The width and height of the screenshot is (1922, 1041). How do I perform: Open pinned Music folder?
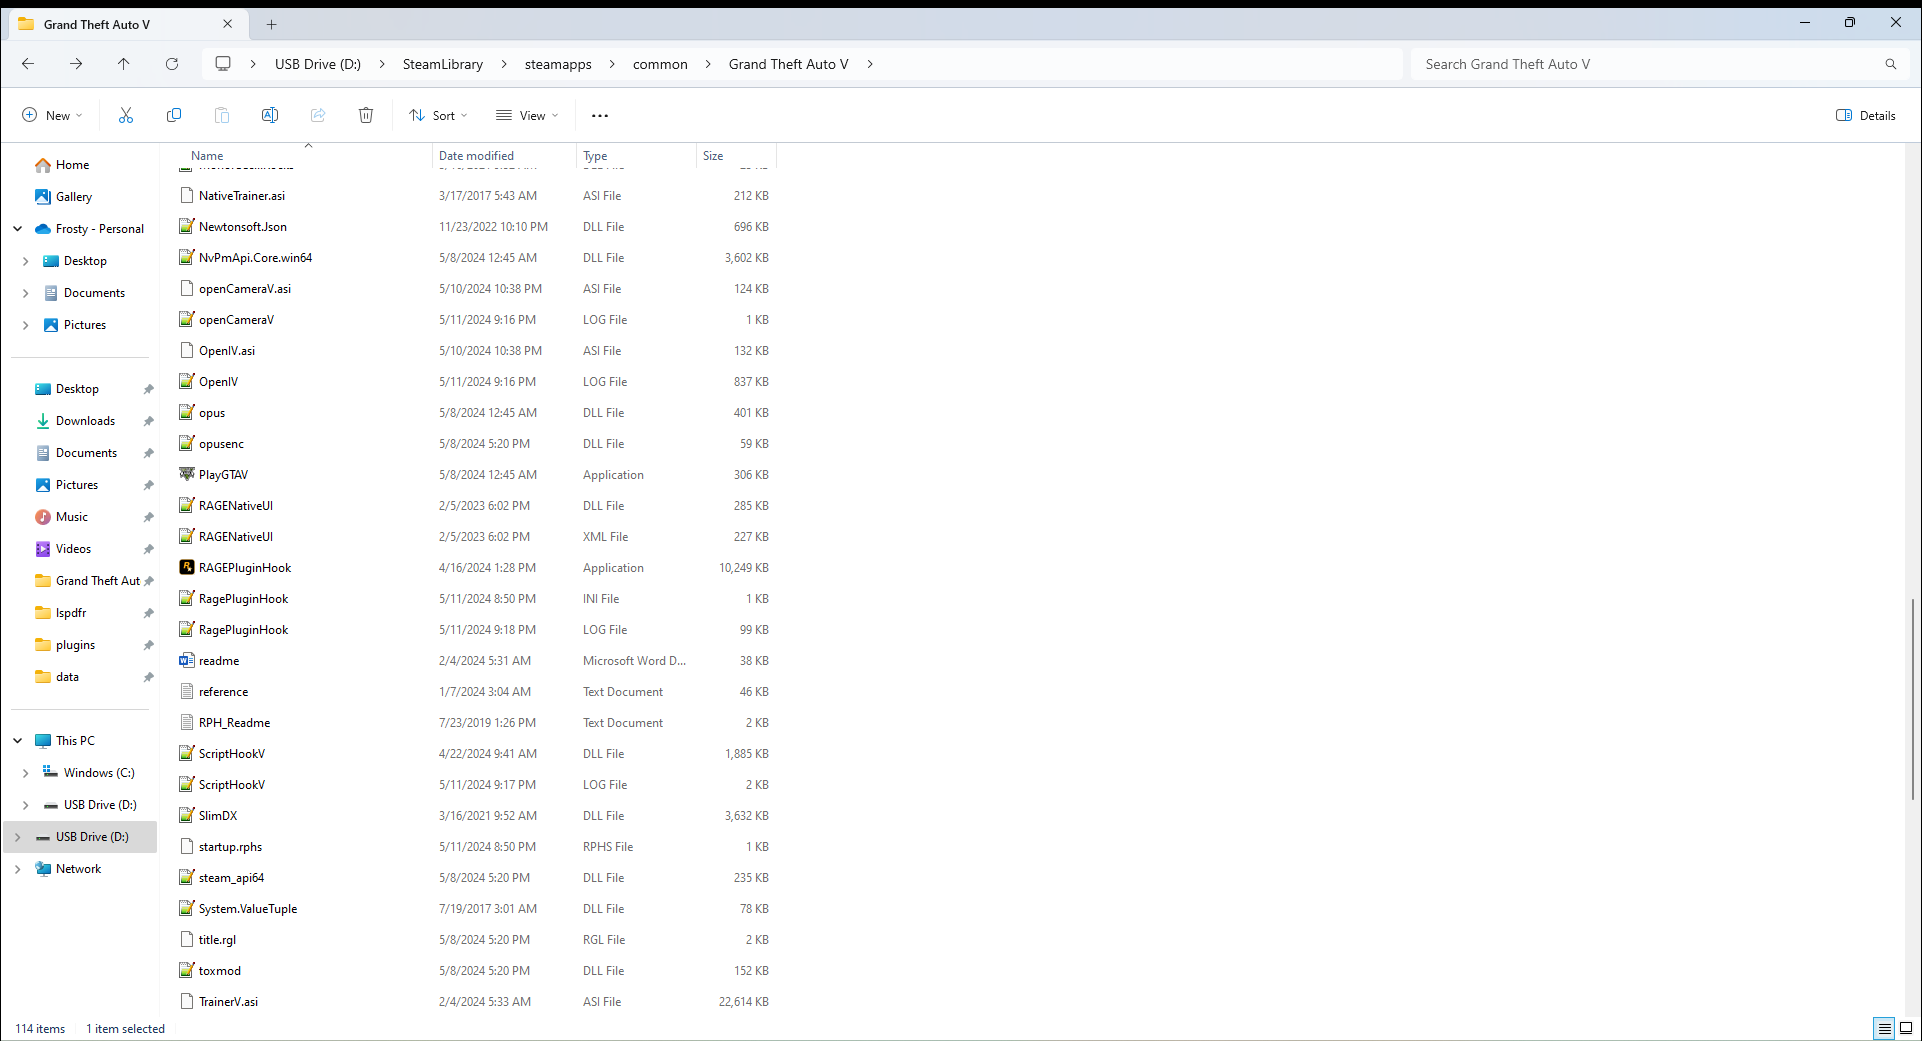point(72,517)
